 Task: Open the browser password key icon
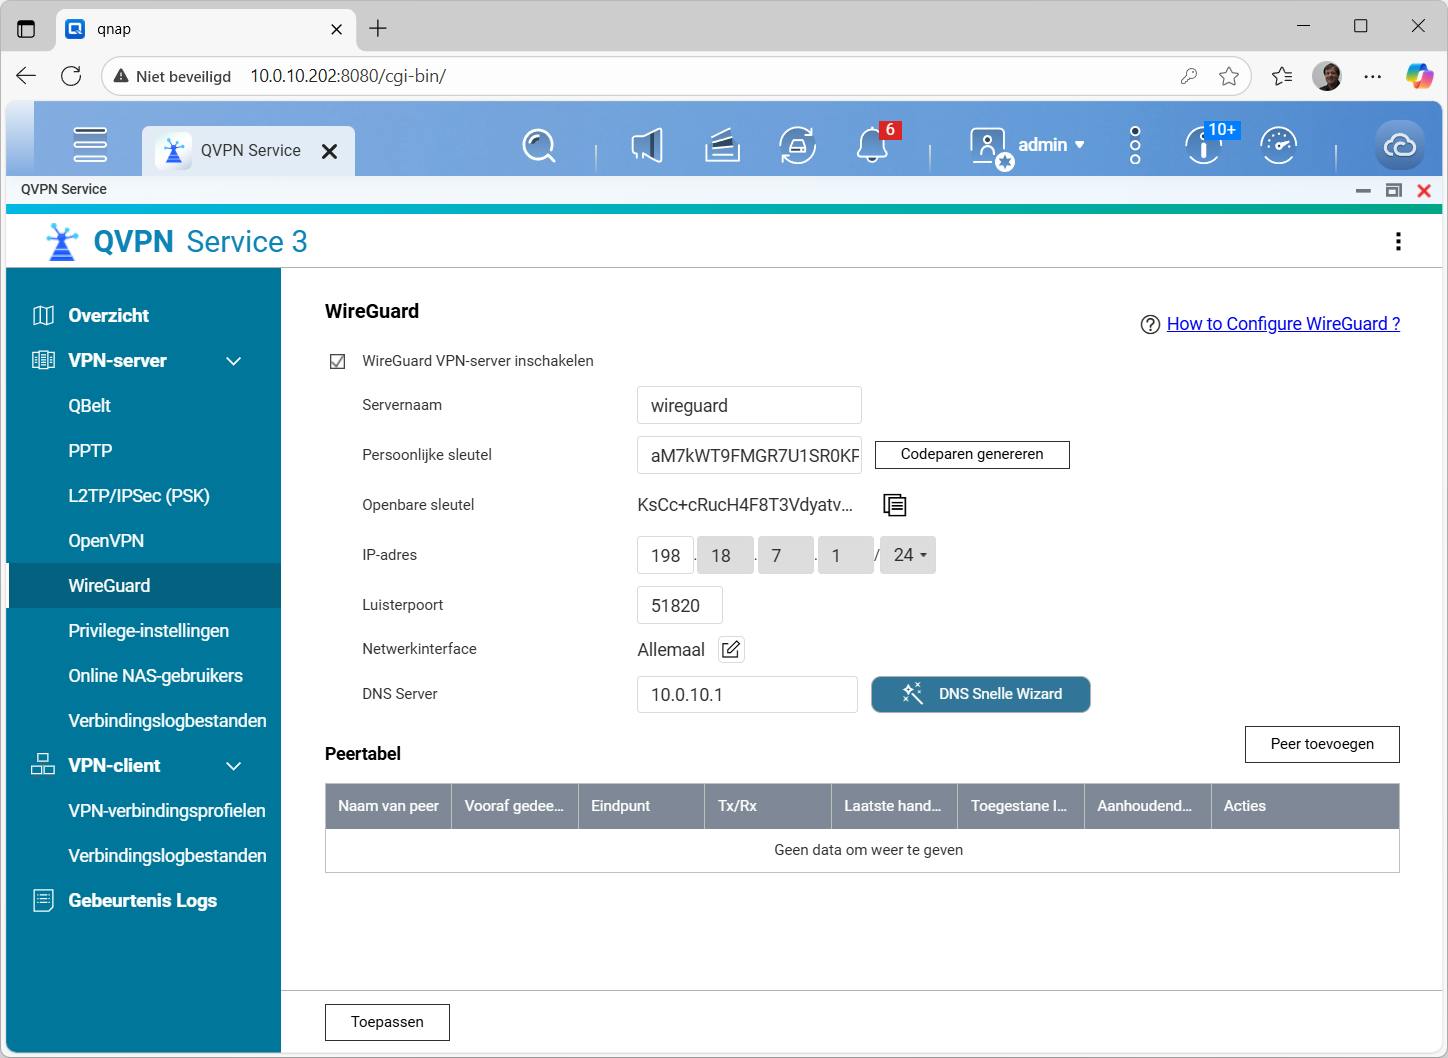(1188, 76)
